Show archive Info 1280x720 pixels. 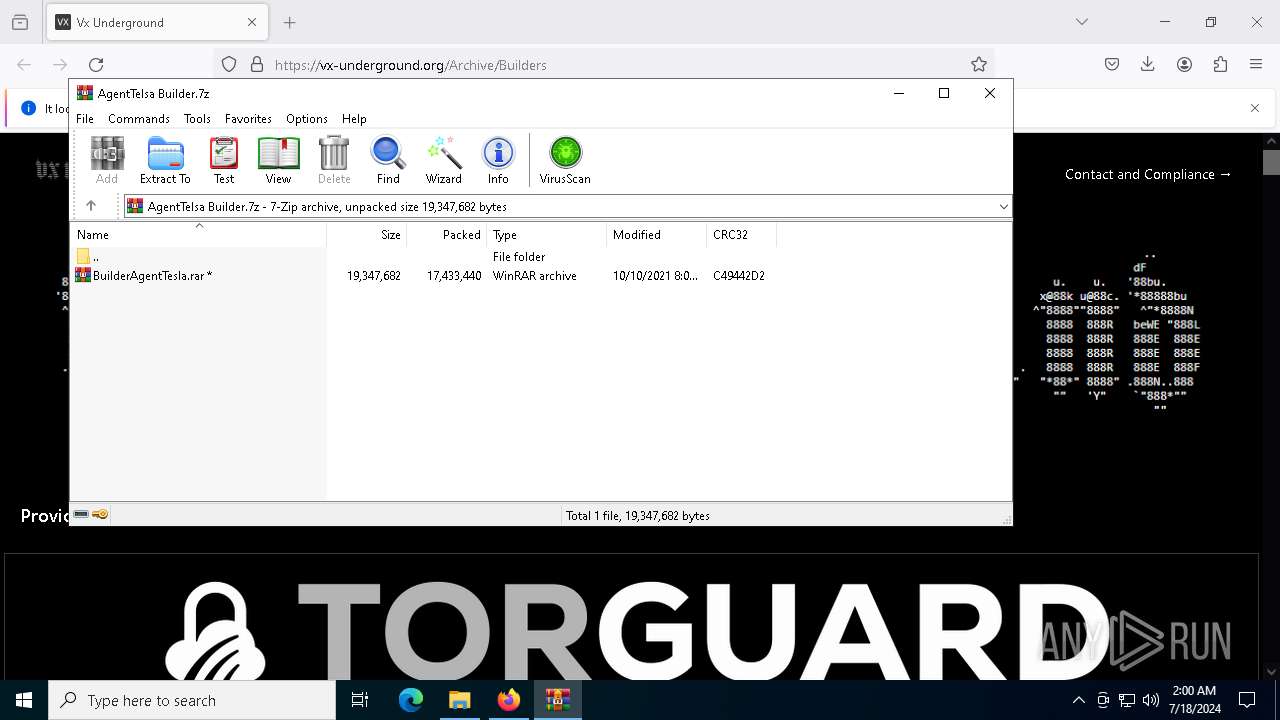498,160
